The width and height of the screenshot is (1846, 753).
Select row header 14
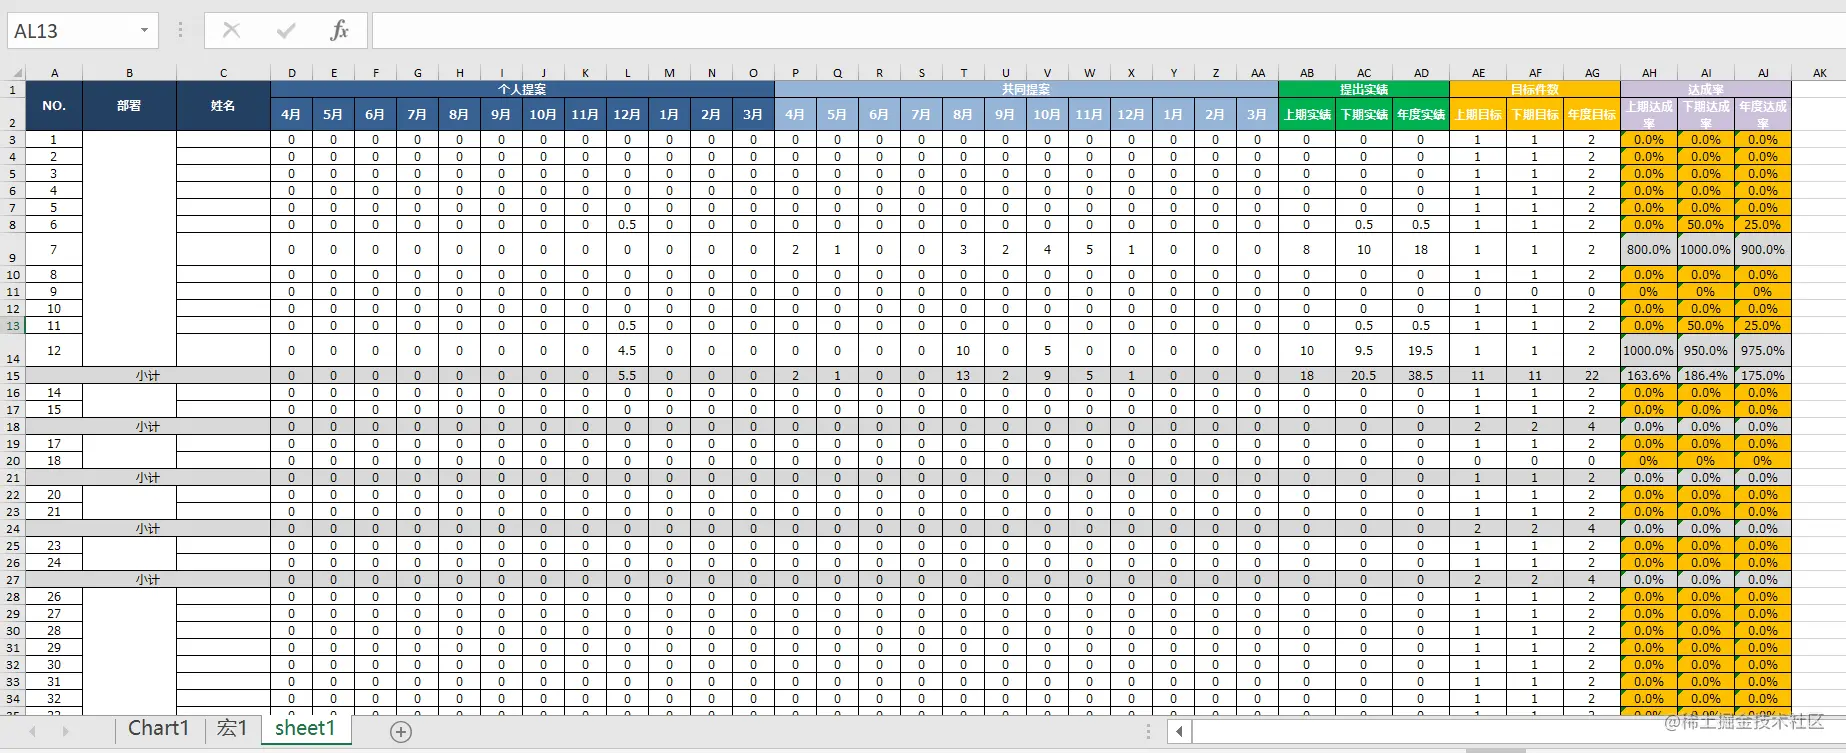click(x=12, y=350)
